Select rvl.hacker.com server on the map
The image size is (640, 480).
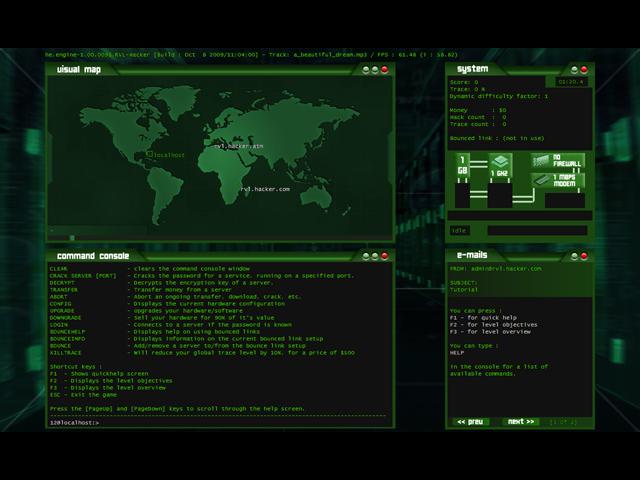pos(265,189)
